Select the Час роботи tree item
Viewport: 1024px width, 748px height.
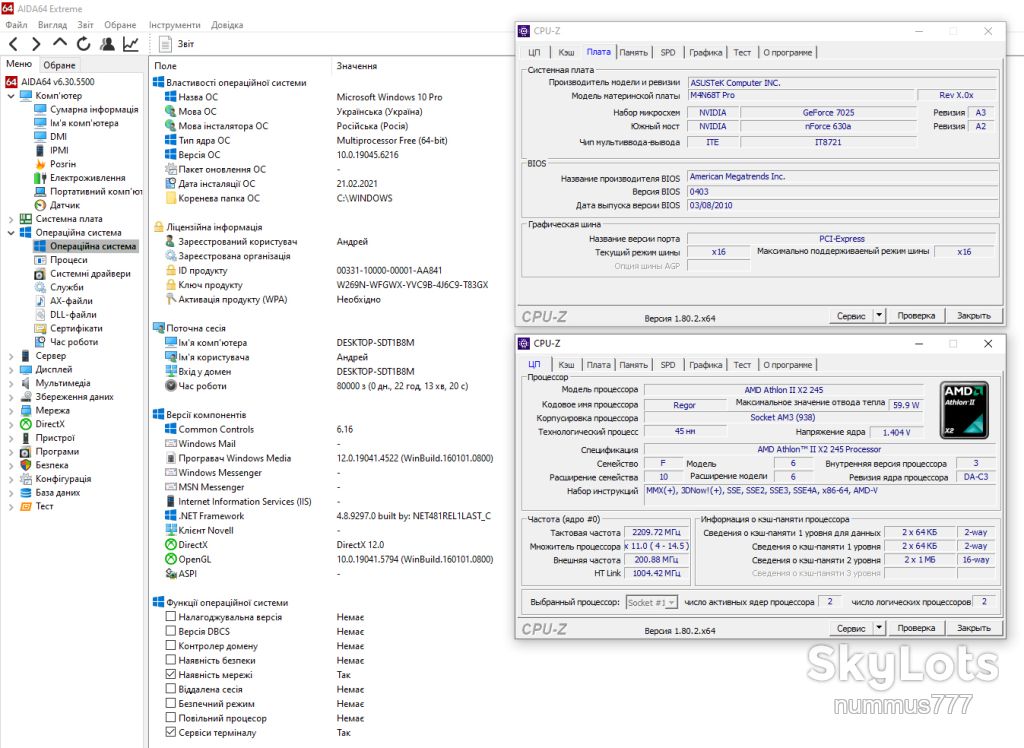click(74, 342)
